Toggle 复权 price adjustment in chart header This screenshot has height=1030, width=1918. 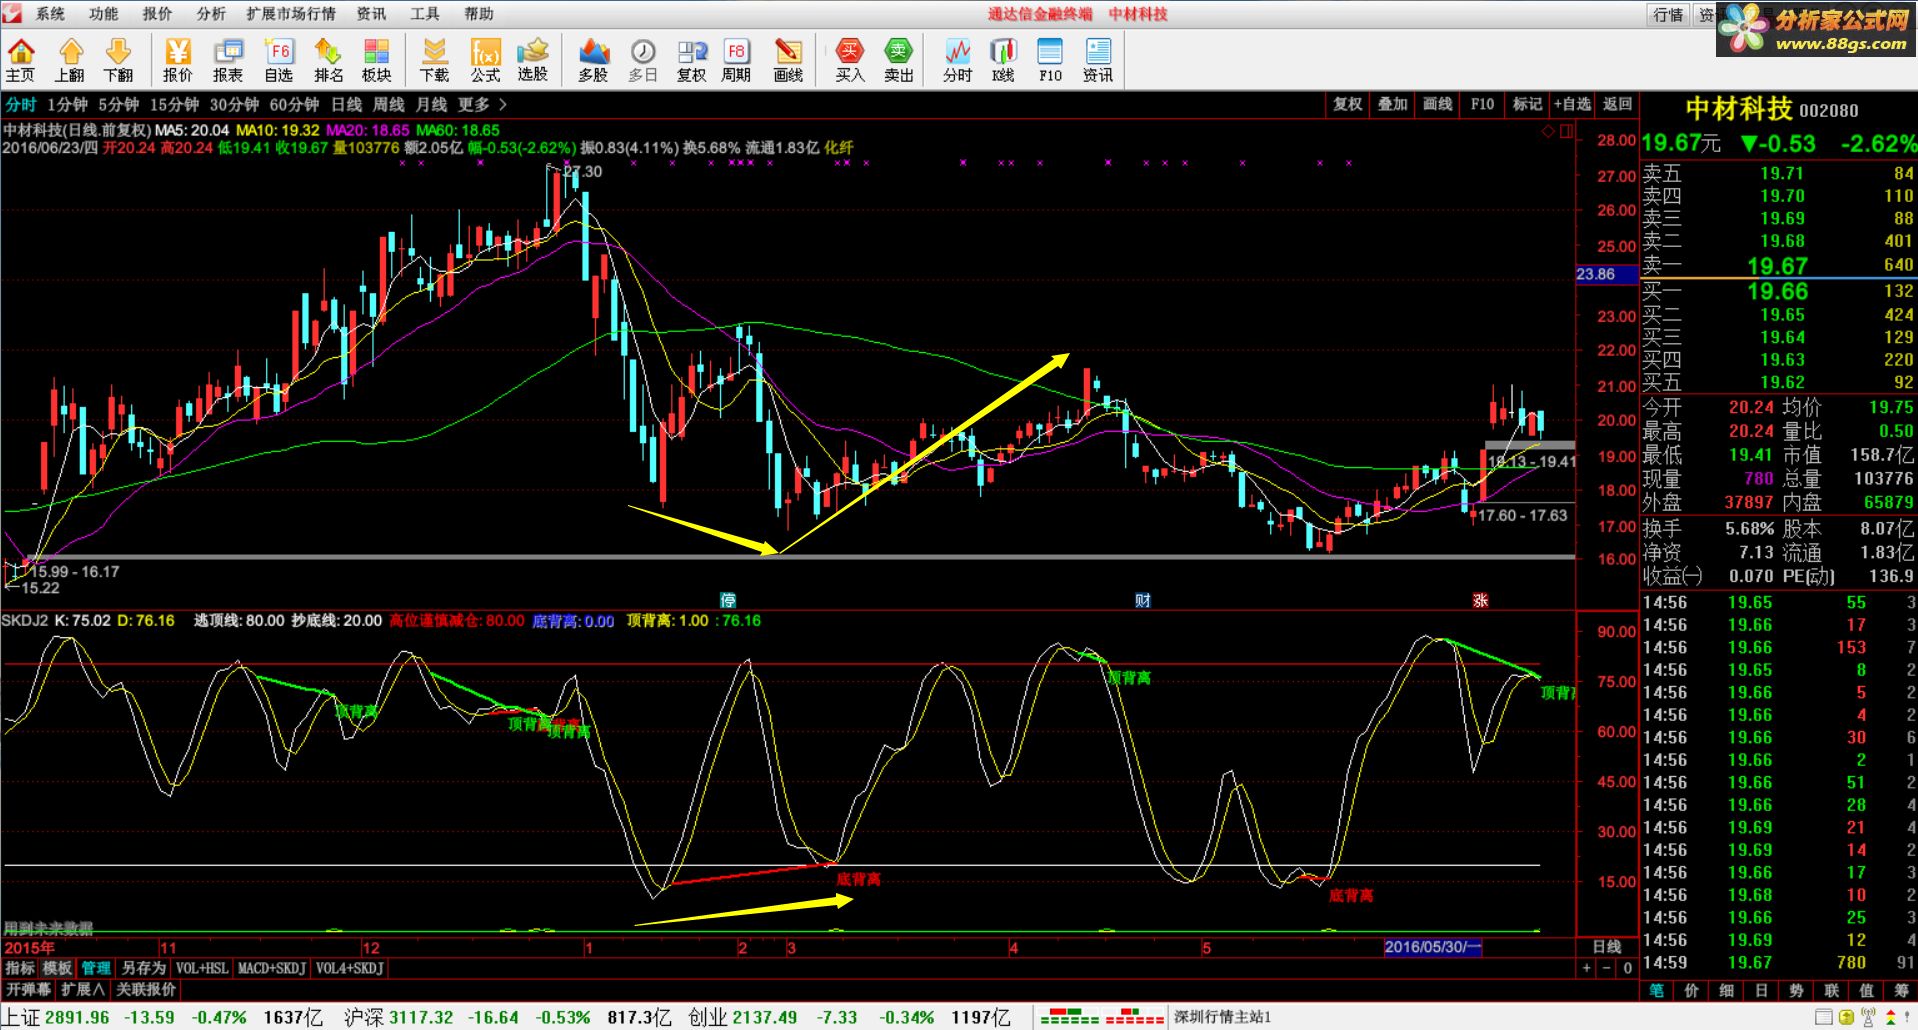[x=1348, y=104]
